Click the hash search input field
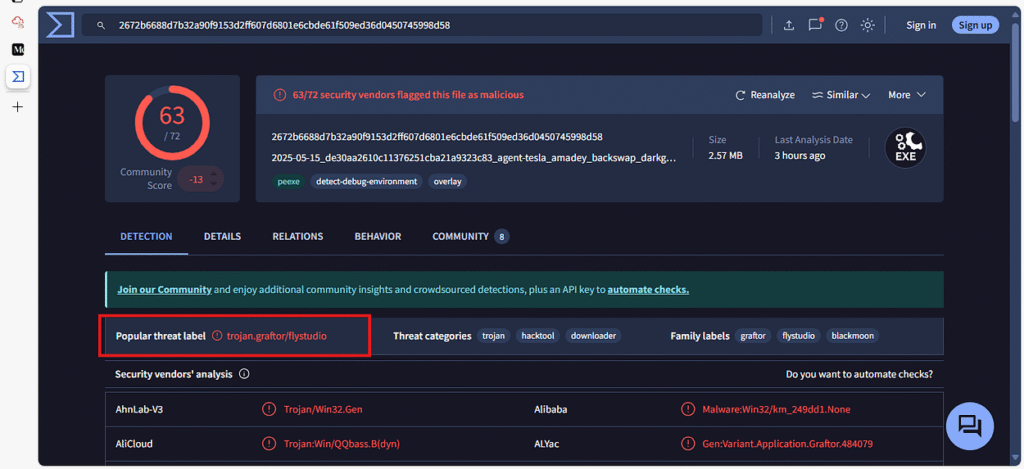This screenshot has height=469, width=1024. click(422, 25)
